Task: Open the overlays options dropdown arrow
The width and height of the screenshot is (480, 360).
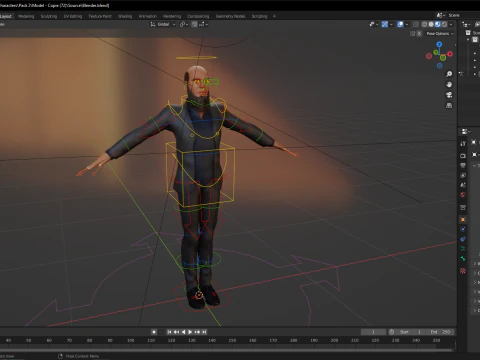Action: click(x=407, y=24)
